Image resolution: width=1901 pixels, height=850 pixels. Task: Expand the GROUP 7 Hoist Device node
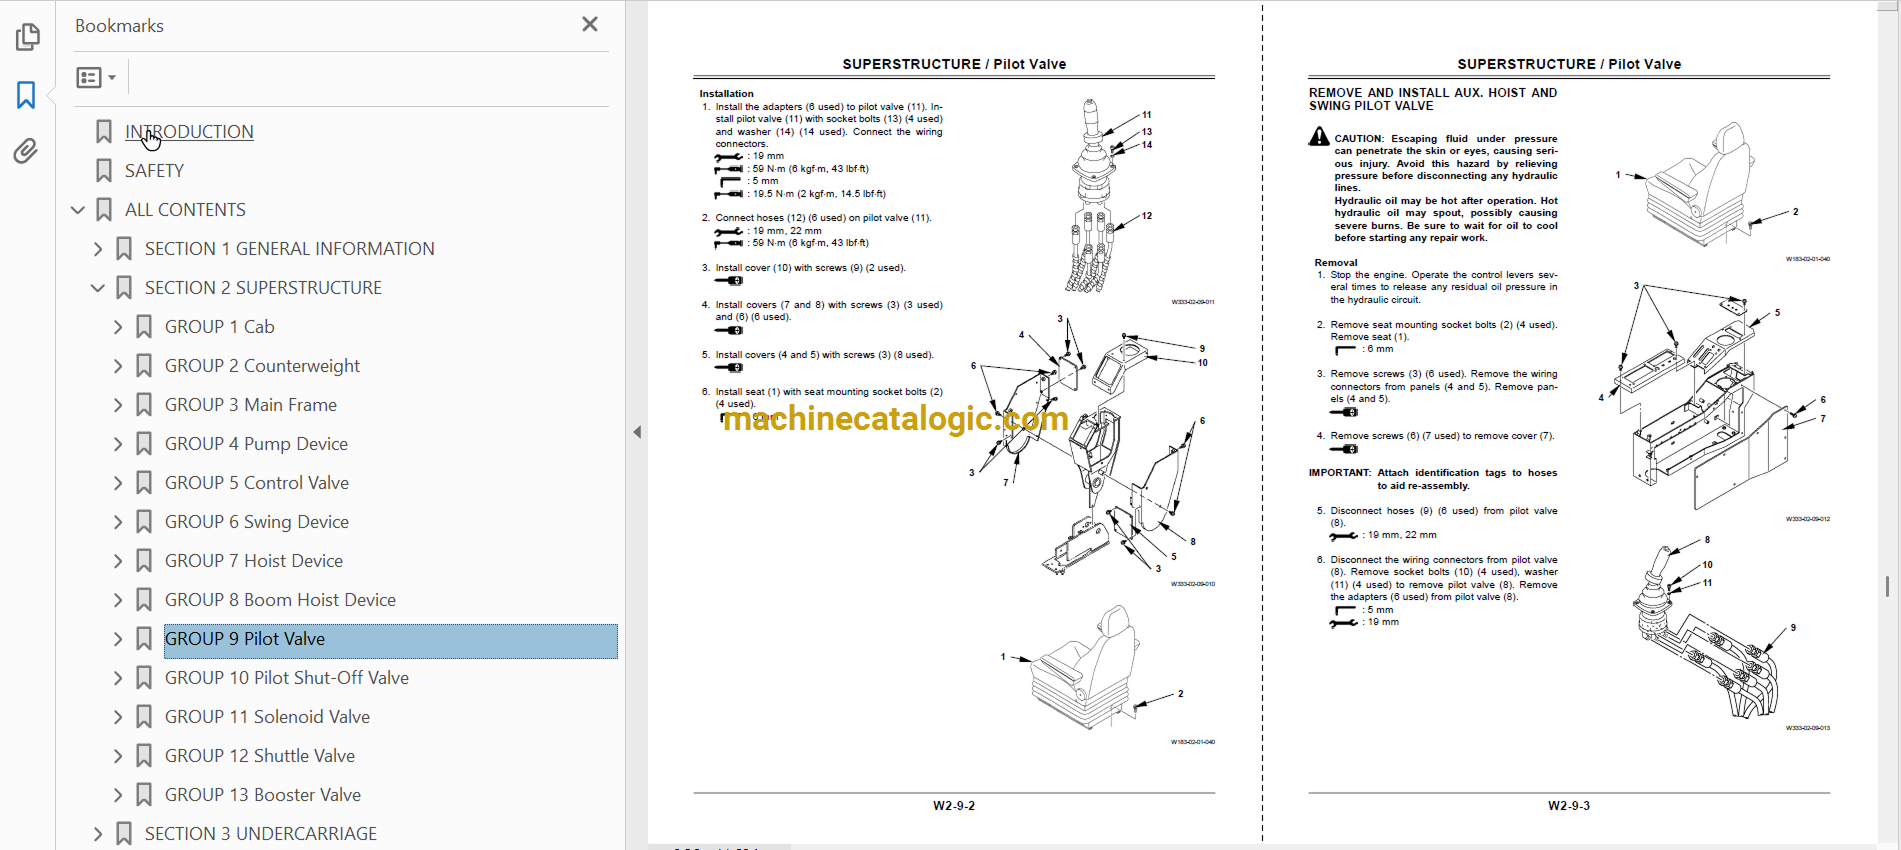(118, 561)
